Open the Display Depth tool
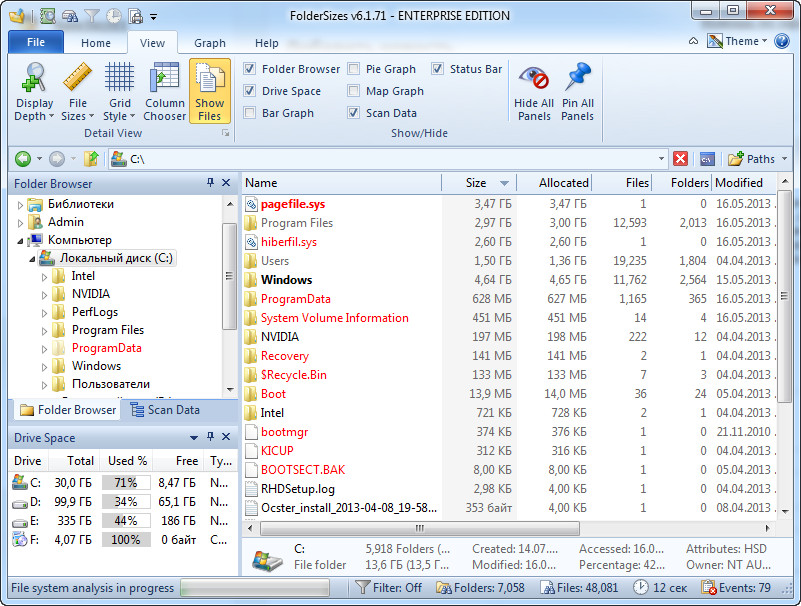This screenshot has width=801, height=606. 34,91
